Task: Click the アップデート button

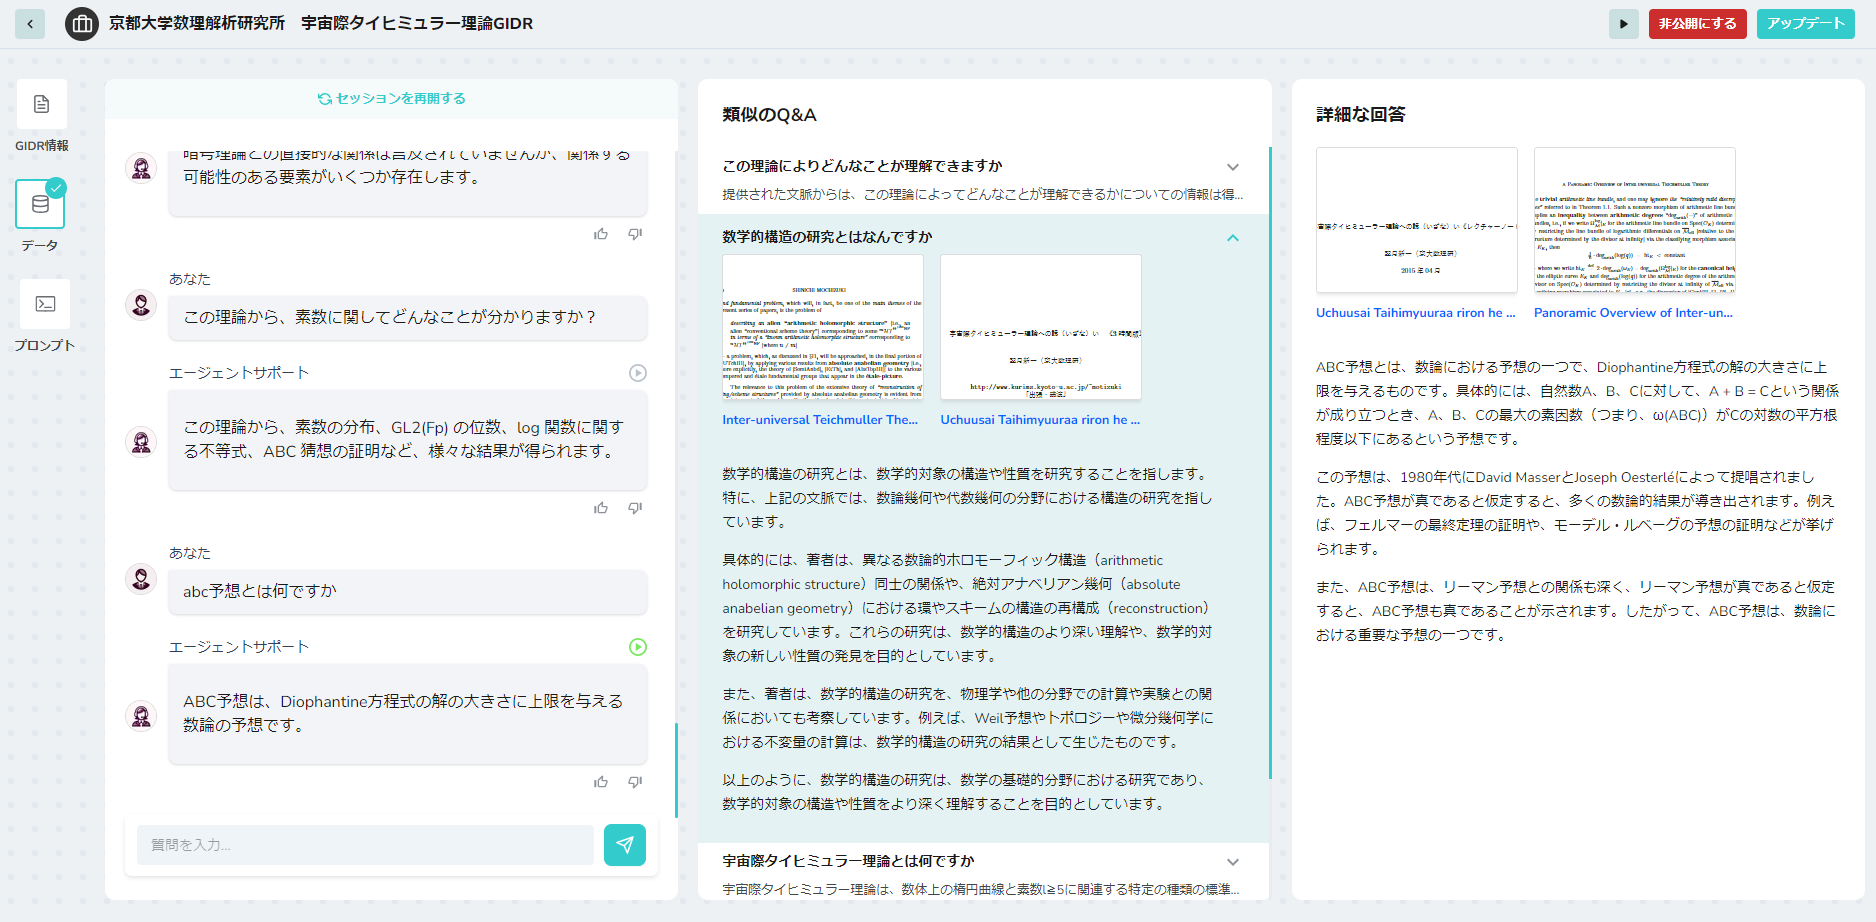Action: click(1806, 24)
